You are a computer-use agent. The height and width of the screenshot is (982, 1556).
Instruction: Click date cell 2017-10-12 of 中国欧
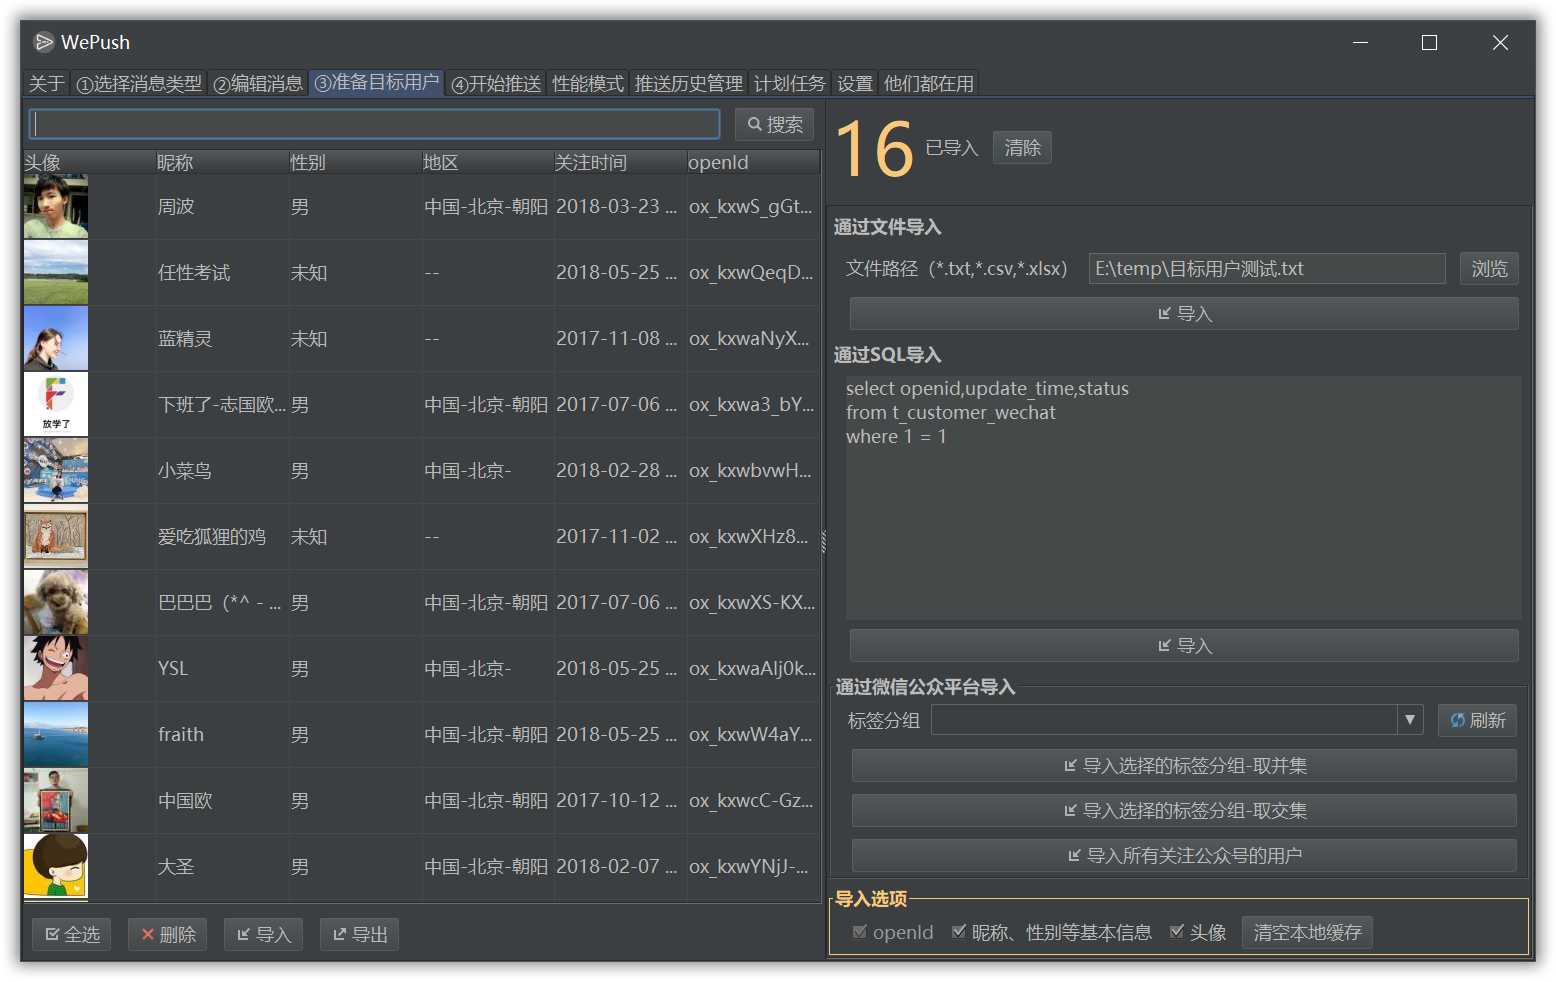click(620, 801)
